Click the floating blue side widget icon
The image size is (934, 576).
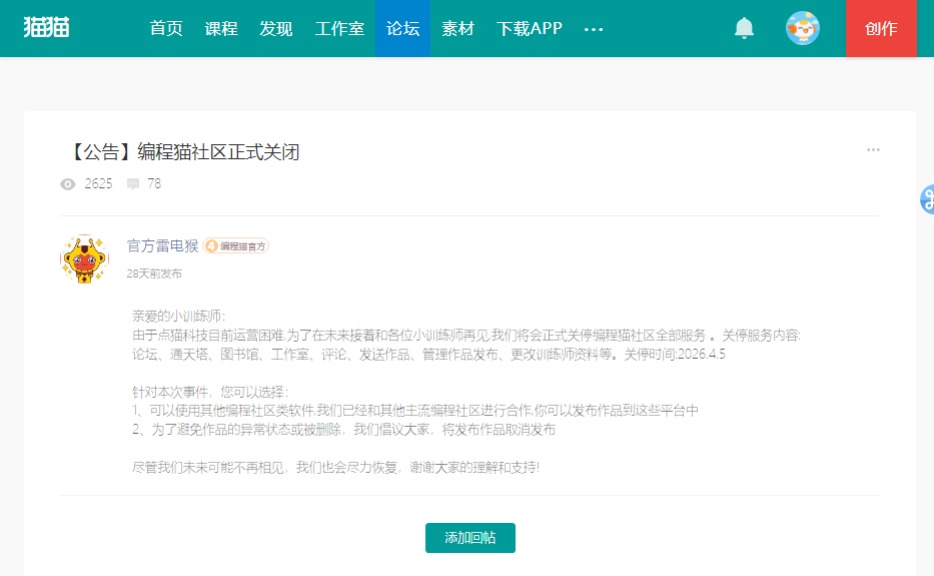pos(927,200)
